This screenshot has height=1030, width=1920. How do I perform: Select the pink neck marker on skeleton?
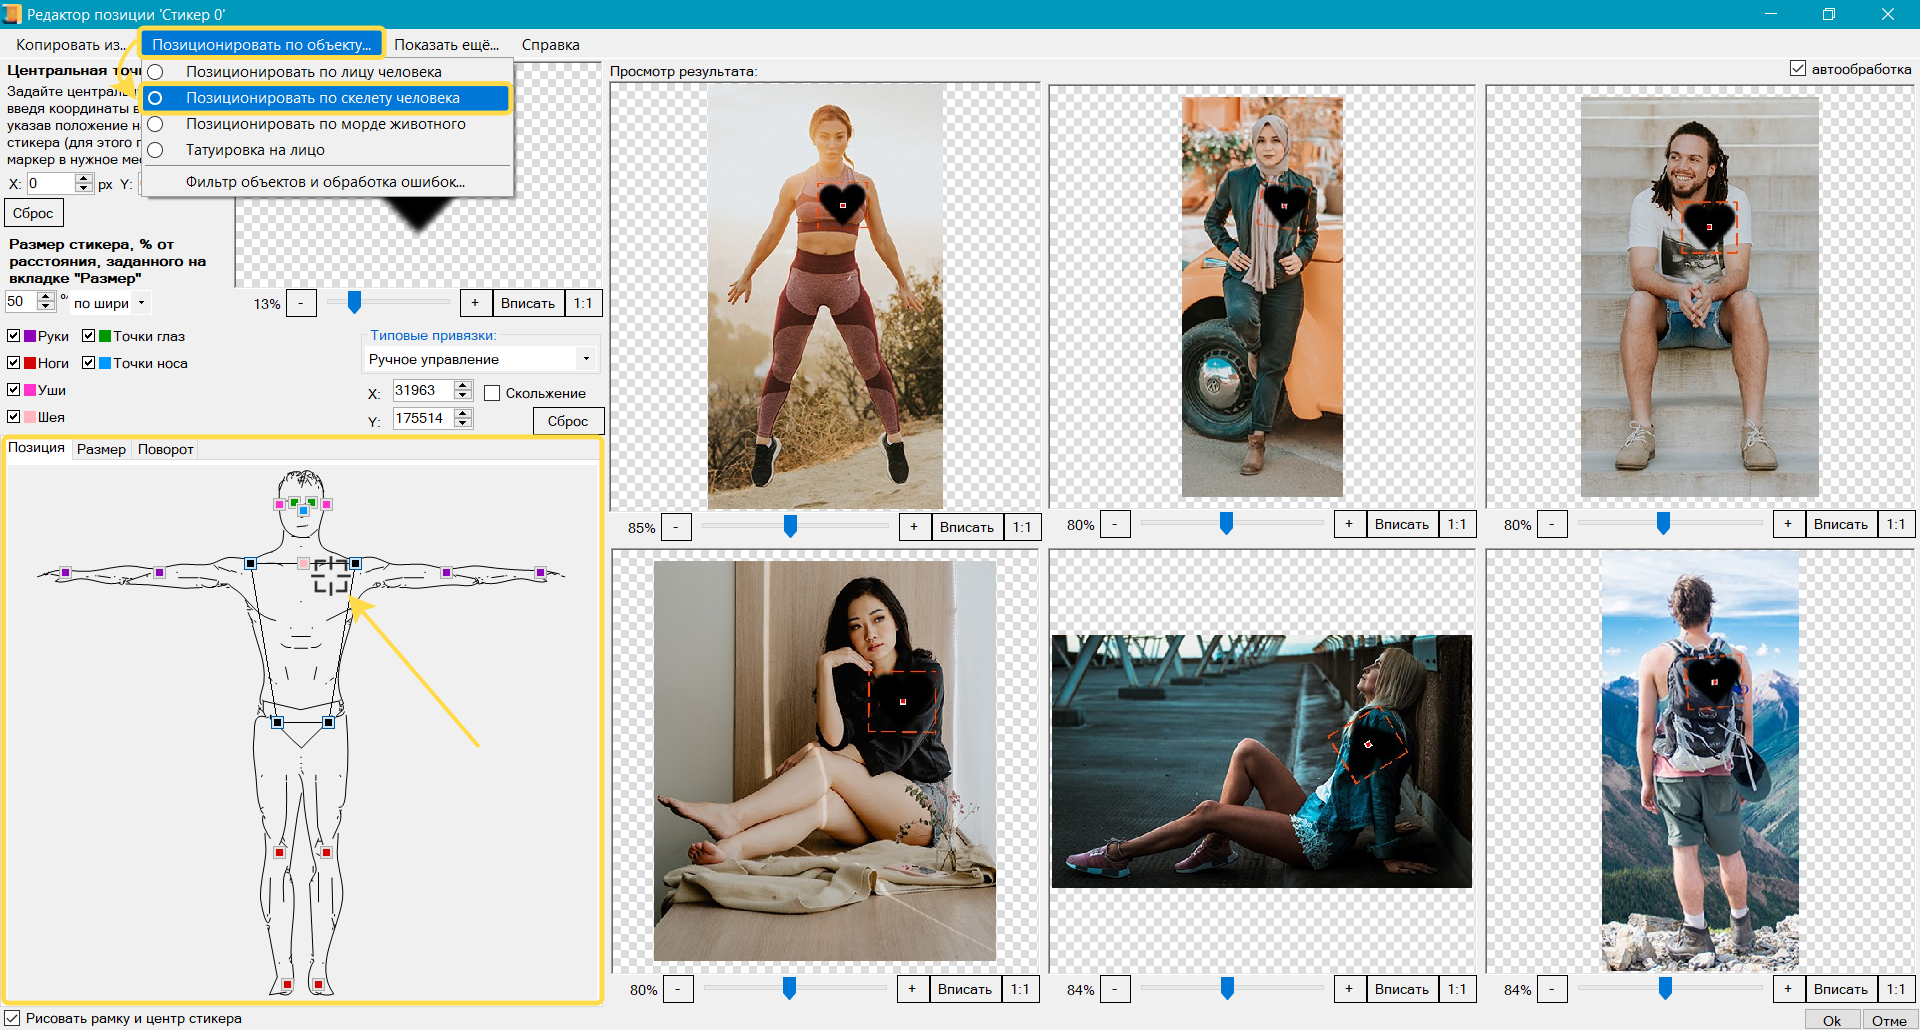coord(303,564)
